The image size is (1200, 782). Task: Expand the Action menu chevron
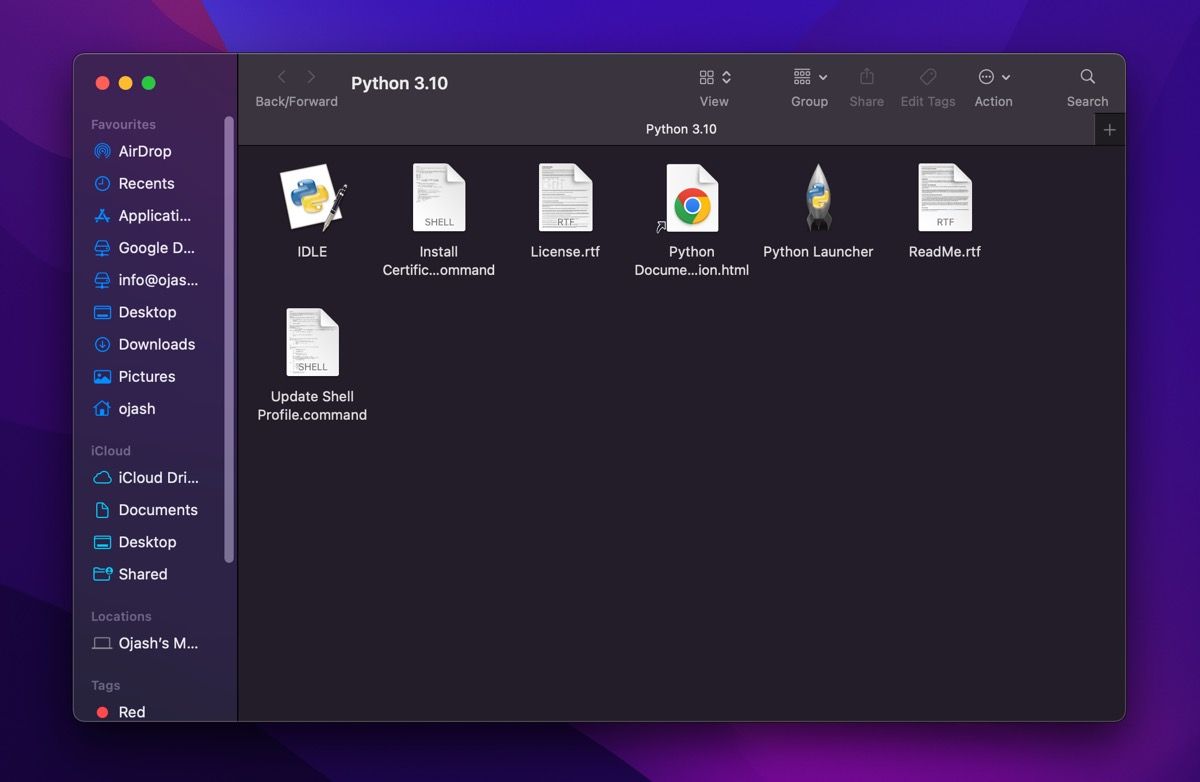[x=1007, y=76]
